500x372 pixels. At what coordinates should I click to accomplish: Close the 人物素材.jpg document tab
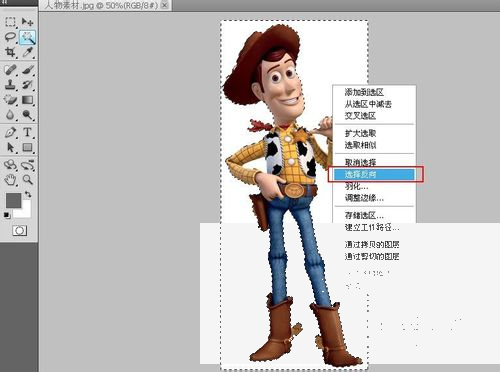tap(165, 5)
